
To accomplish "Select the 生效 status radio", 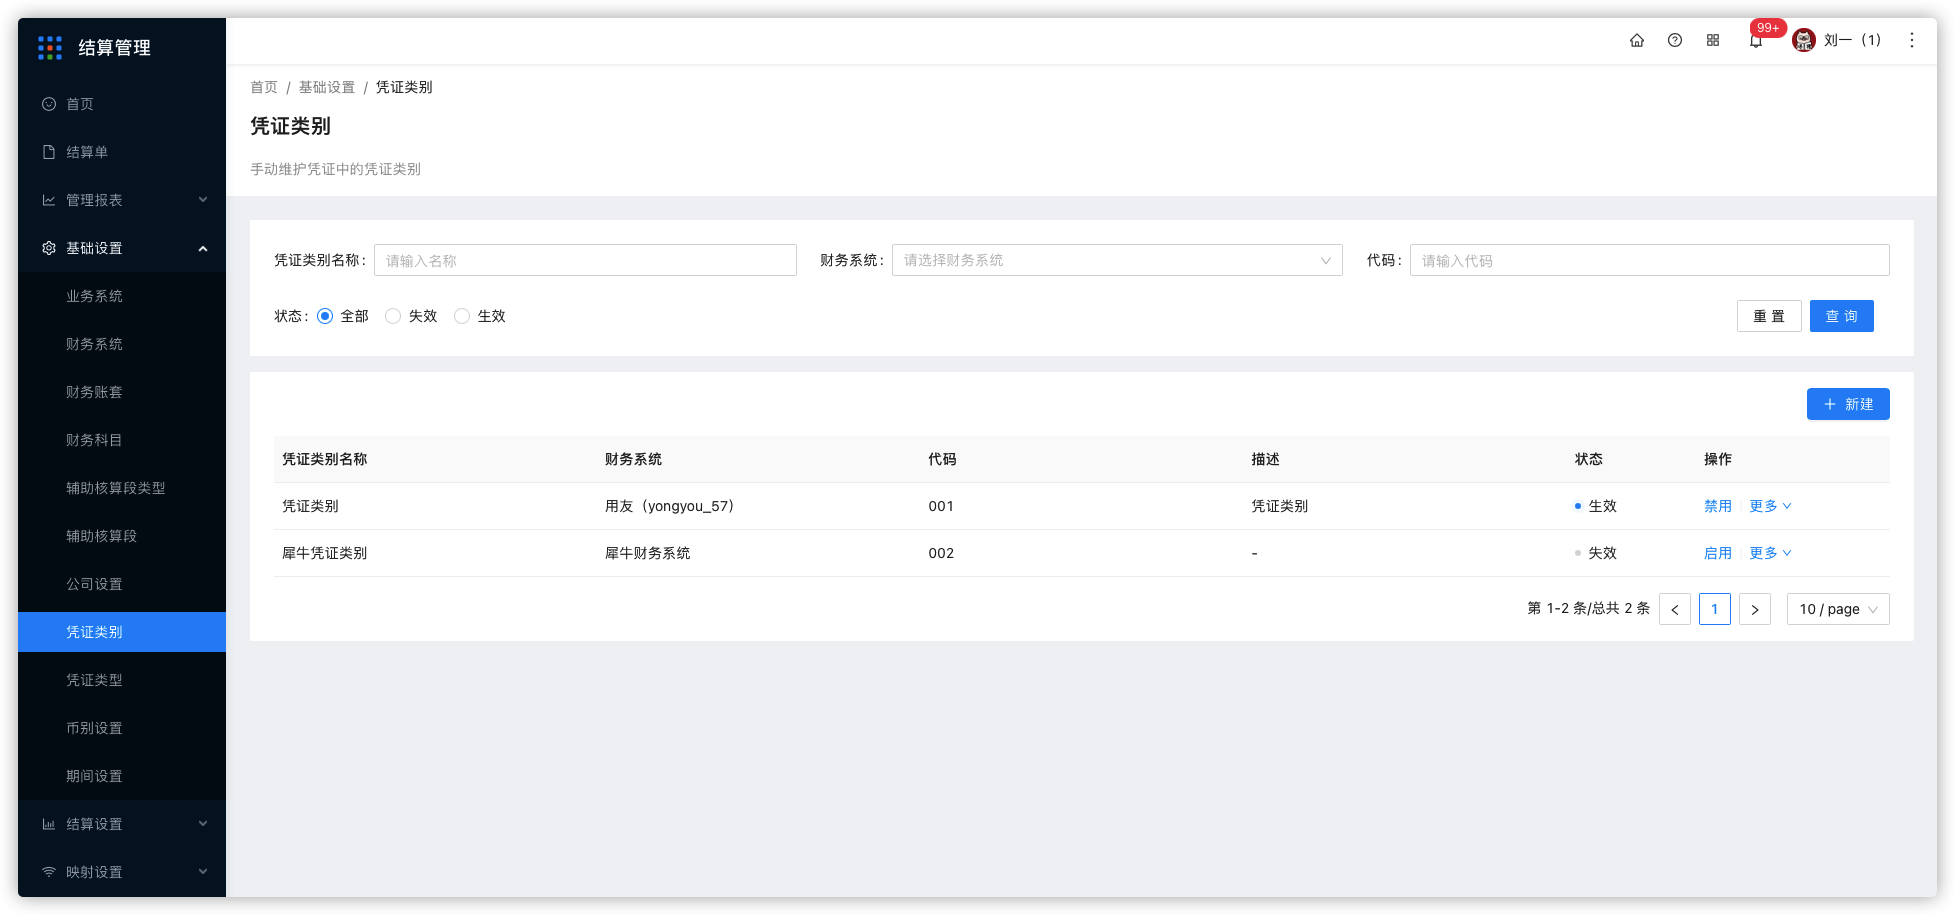I will pyautogui.click(x=462, y=316).
